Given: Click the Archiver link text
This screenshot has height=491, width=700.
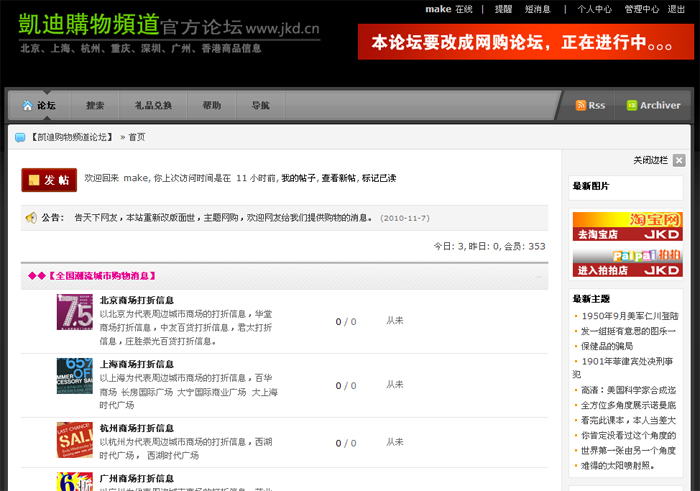Looking at the screenshot, I should (660, 105).
